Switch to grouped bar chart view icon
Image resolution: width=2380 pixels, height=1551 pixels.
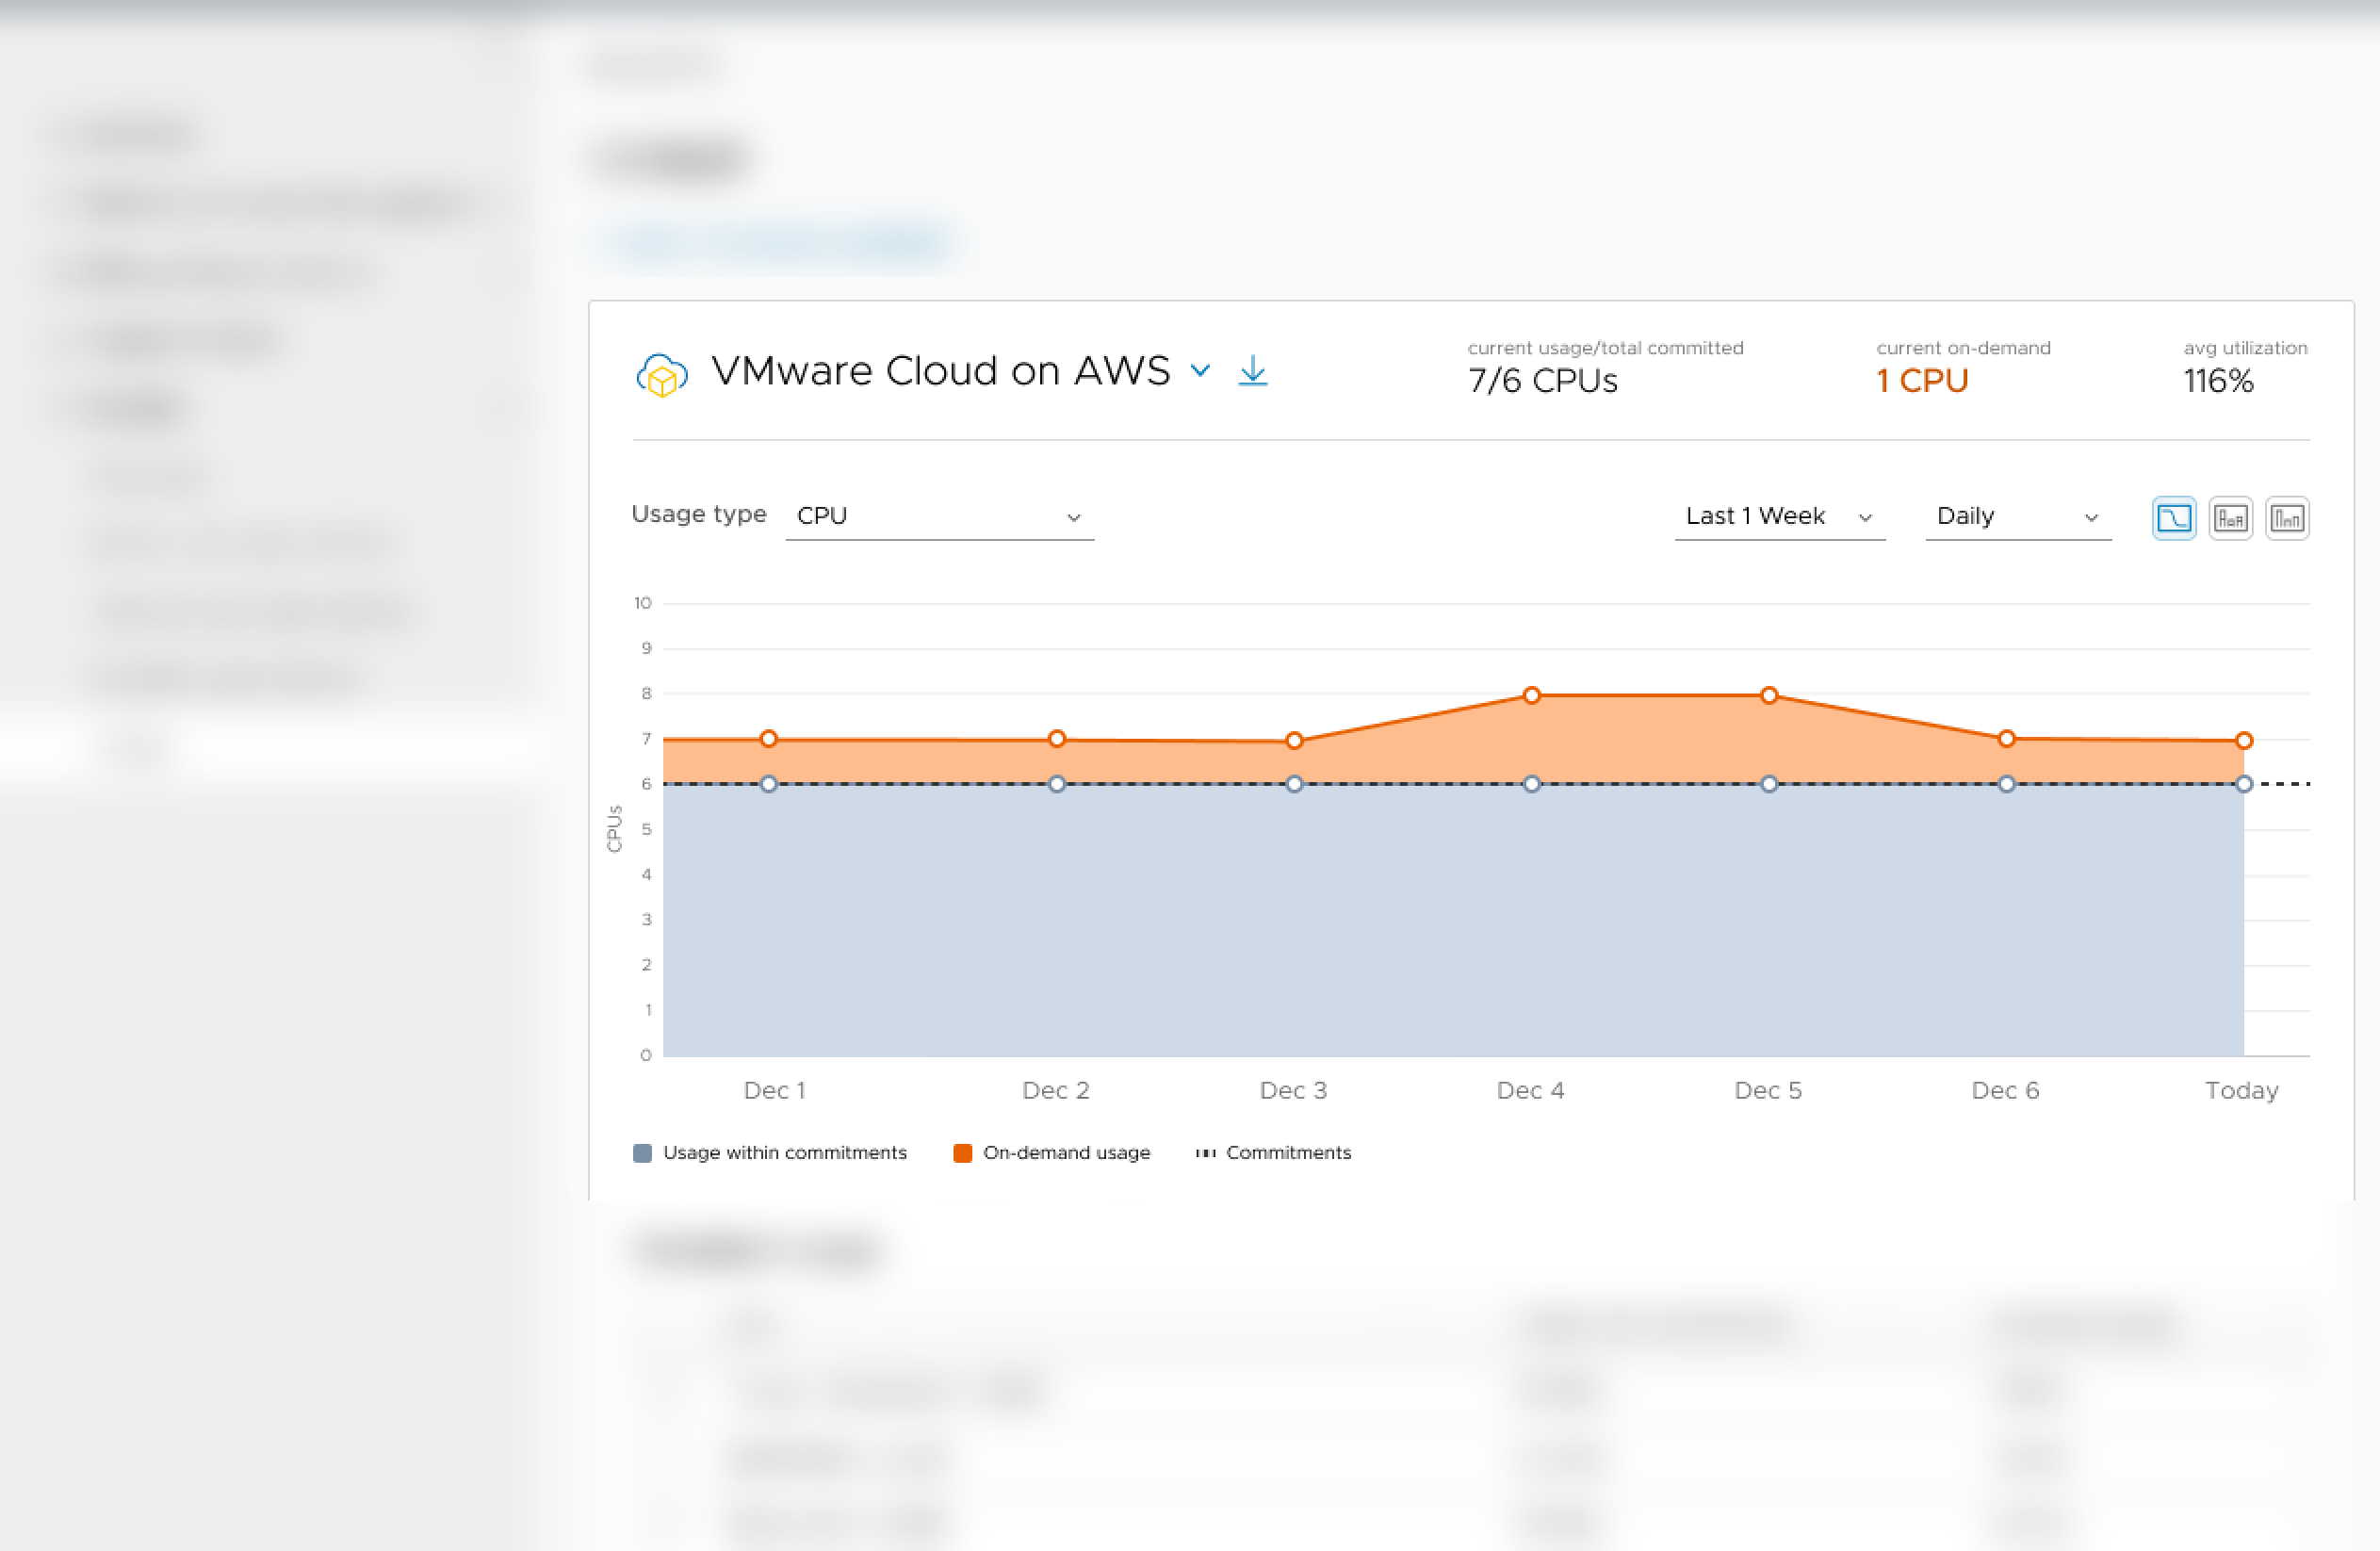(2287, 518)
